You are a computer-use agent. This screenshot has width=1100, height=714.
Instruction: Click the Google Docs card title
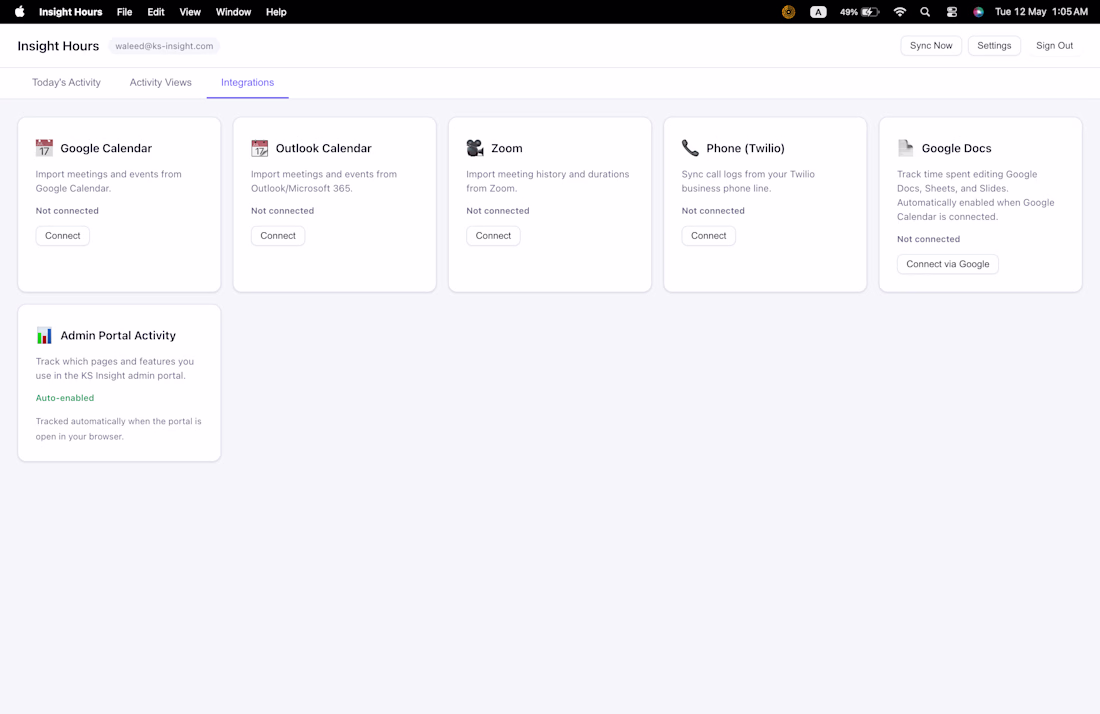[x=956, y=148]
